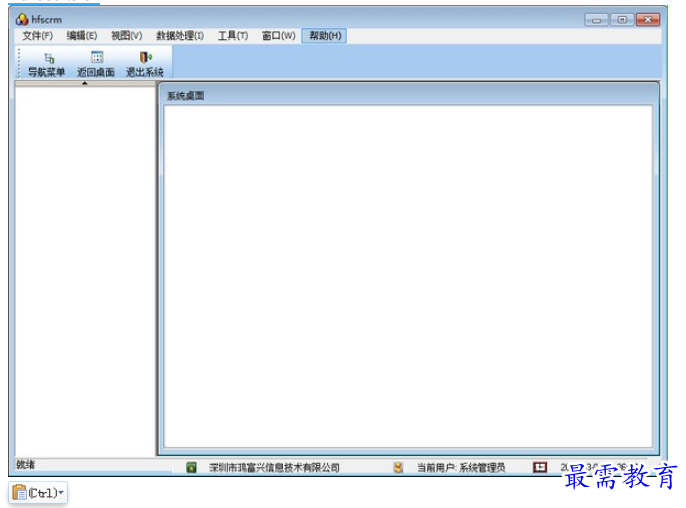The image size is (686, 508).
Task: Click the 当前用户: 系统管理员 status text
Action: tap(461, 467)
